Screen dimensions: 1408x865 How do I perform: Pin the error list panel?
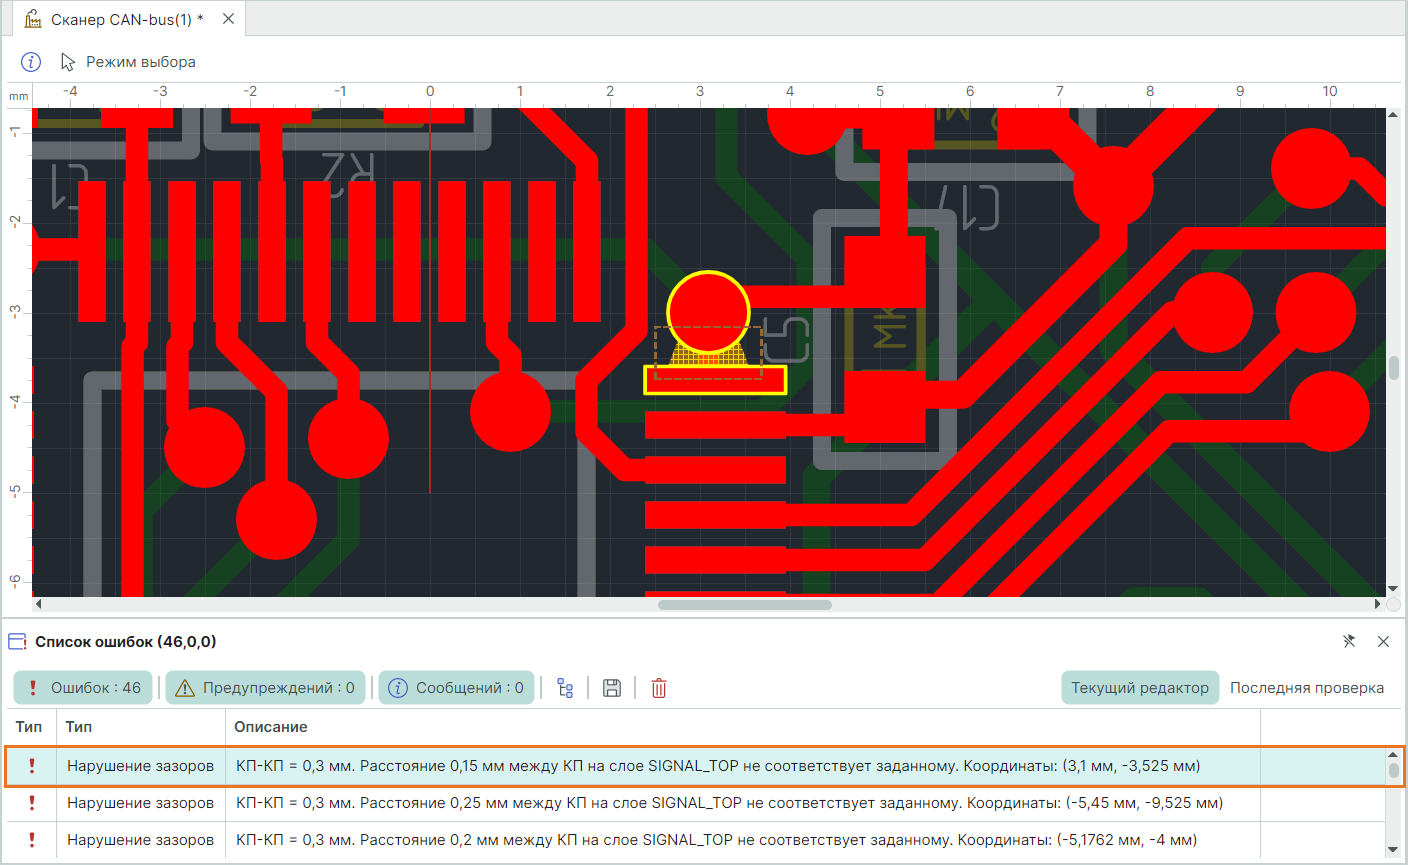coord(1349,641)
